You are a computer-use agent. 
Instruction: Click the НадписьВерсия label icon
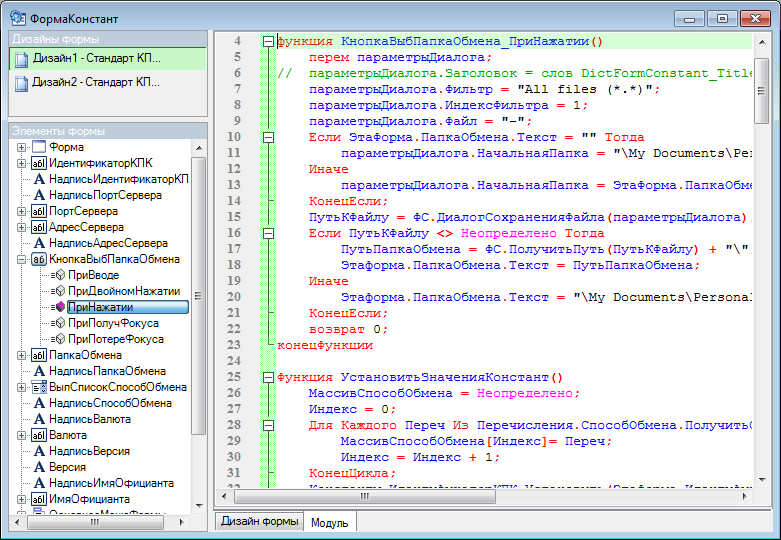(39, 451)
